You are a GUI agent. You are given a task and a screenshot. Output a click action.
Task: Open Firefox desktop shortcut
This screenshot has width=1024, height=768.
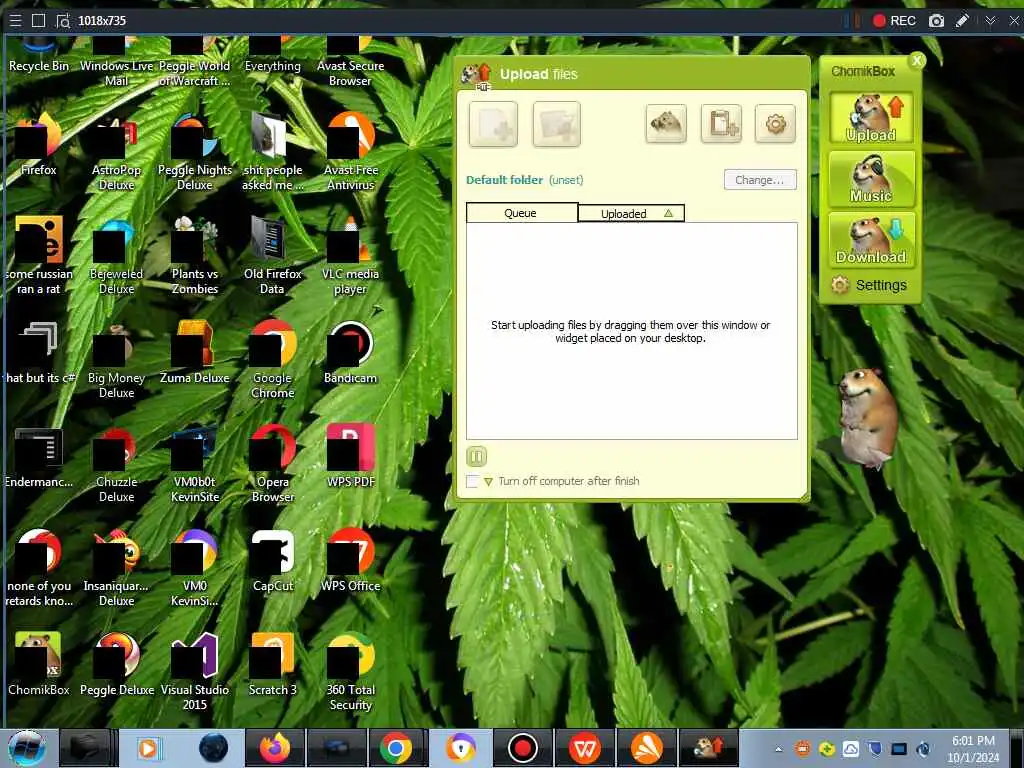39,144
